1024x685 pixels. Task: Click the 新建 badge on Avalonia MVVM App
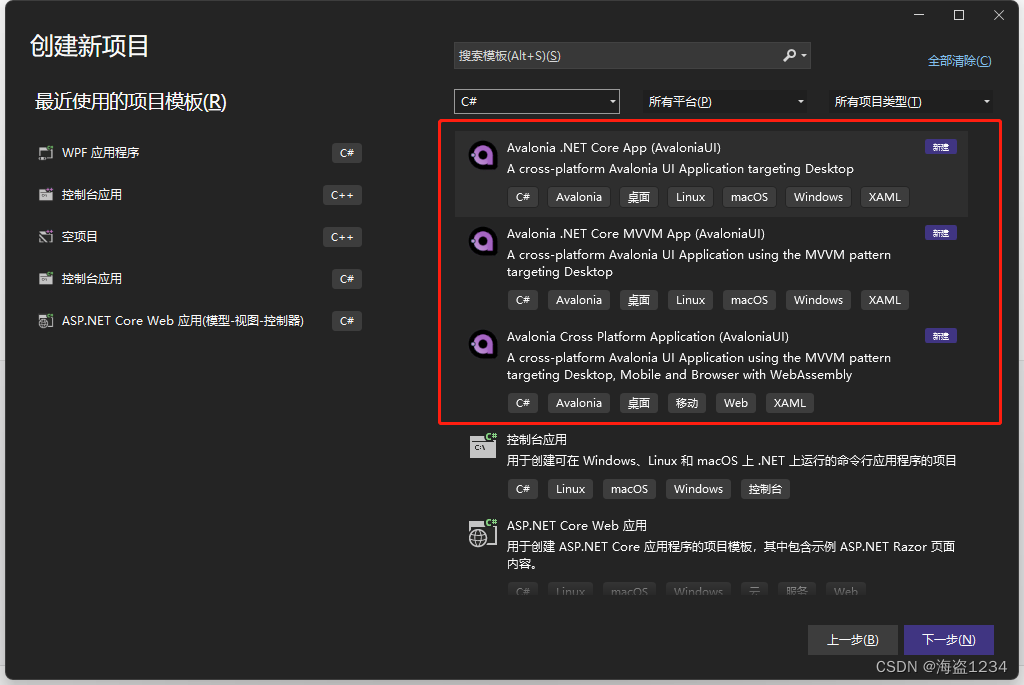(x=940, y=233)
